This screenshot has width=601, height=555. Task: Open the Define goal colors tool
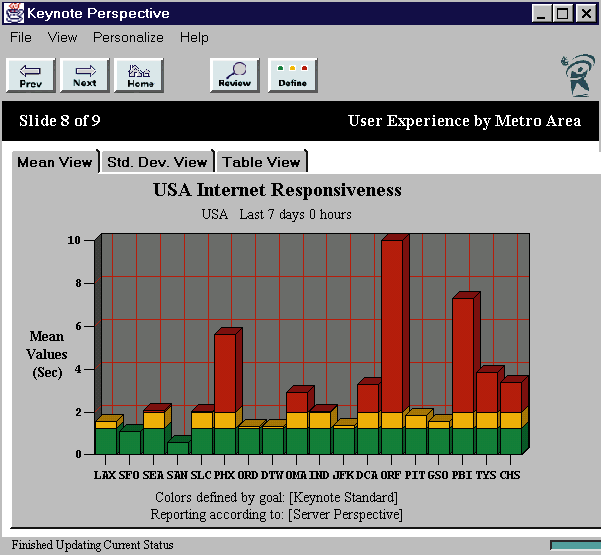[x=292, y=75]
